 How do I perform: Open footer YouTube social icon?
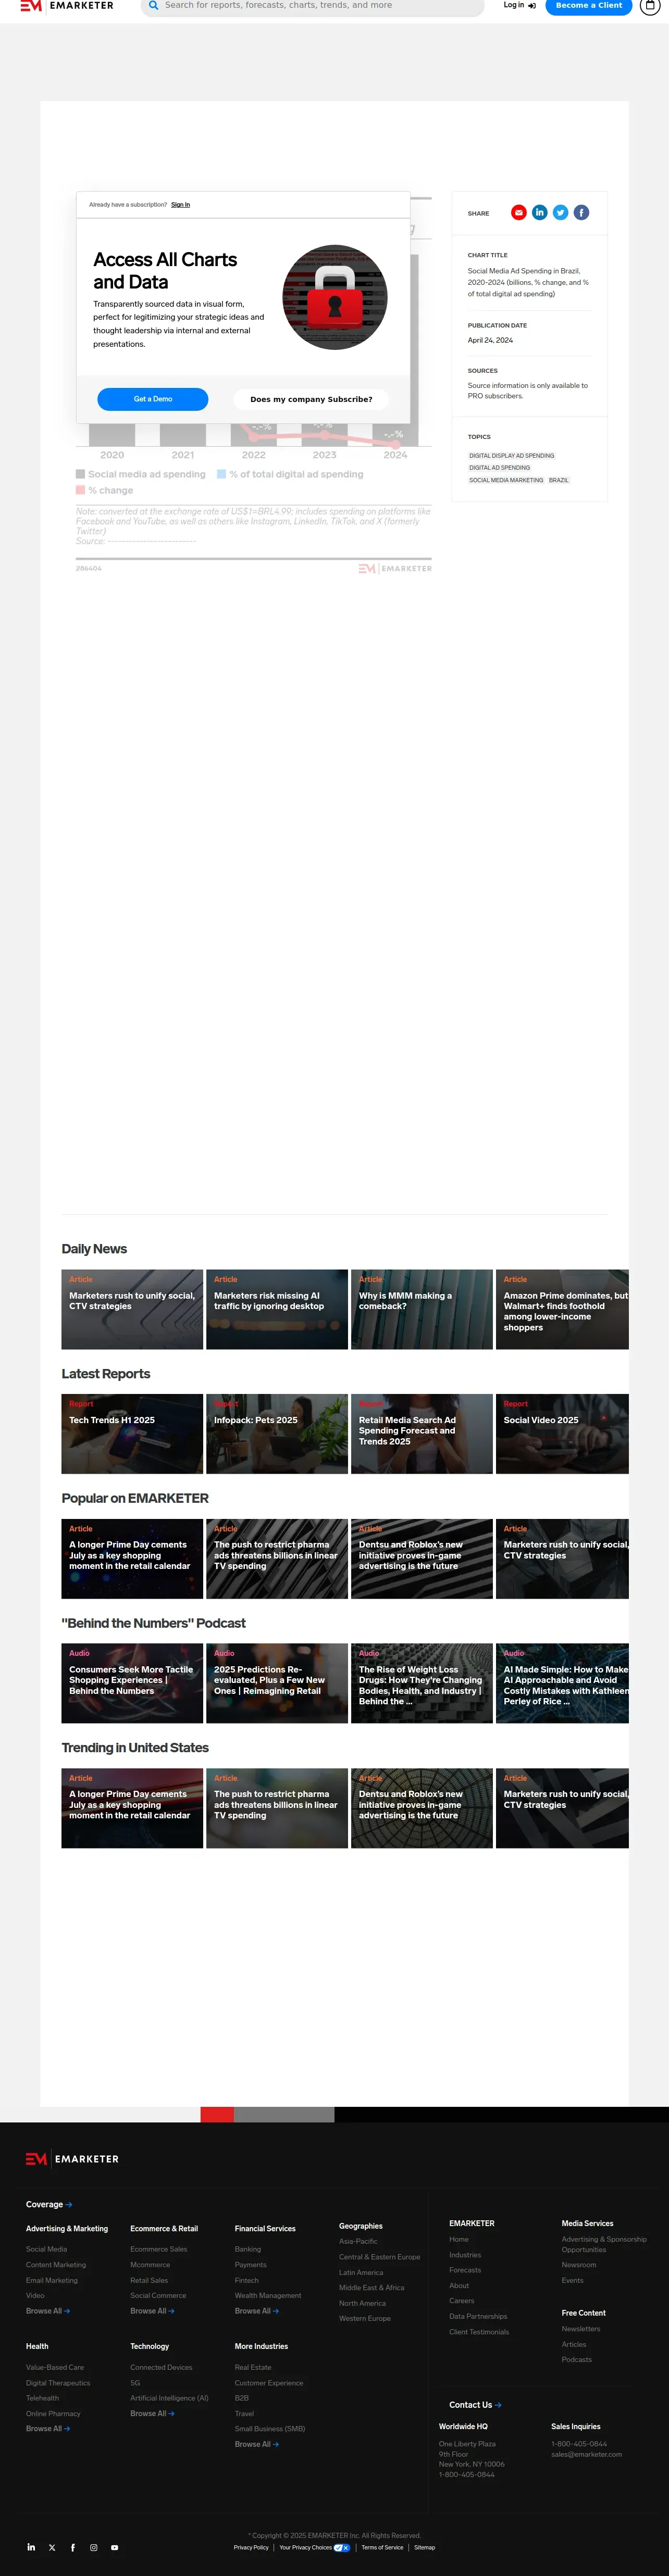click(114, 2547)
